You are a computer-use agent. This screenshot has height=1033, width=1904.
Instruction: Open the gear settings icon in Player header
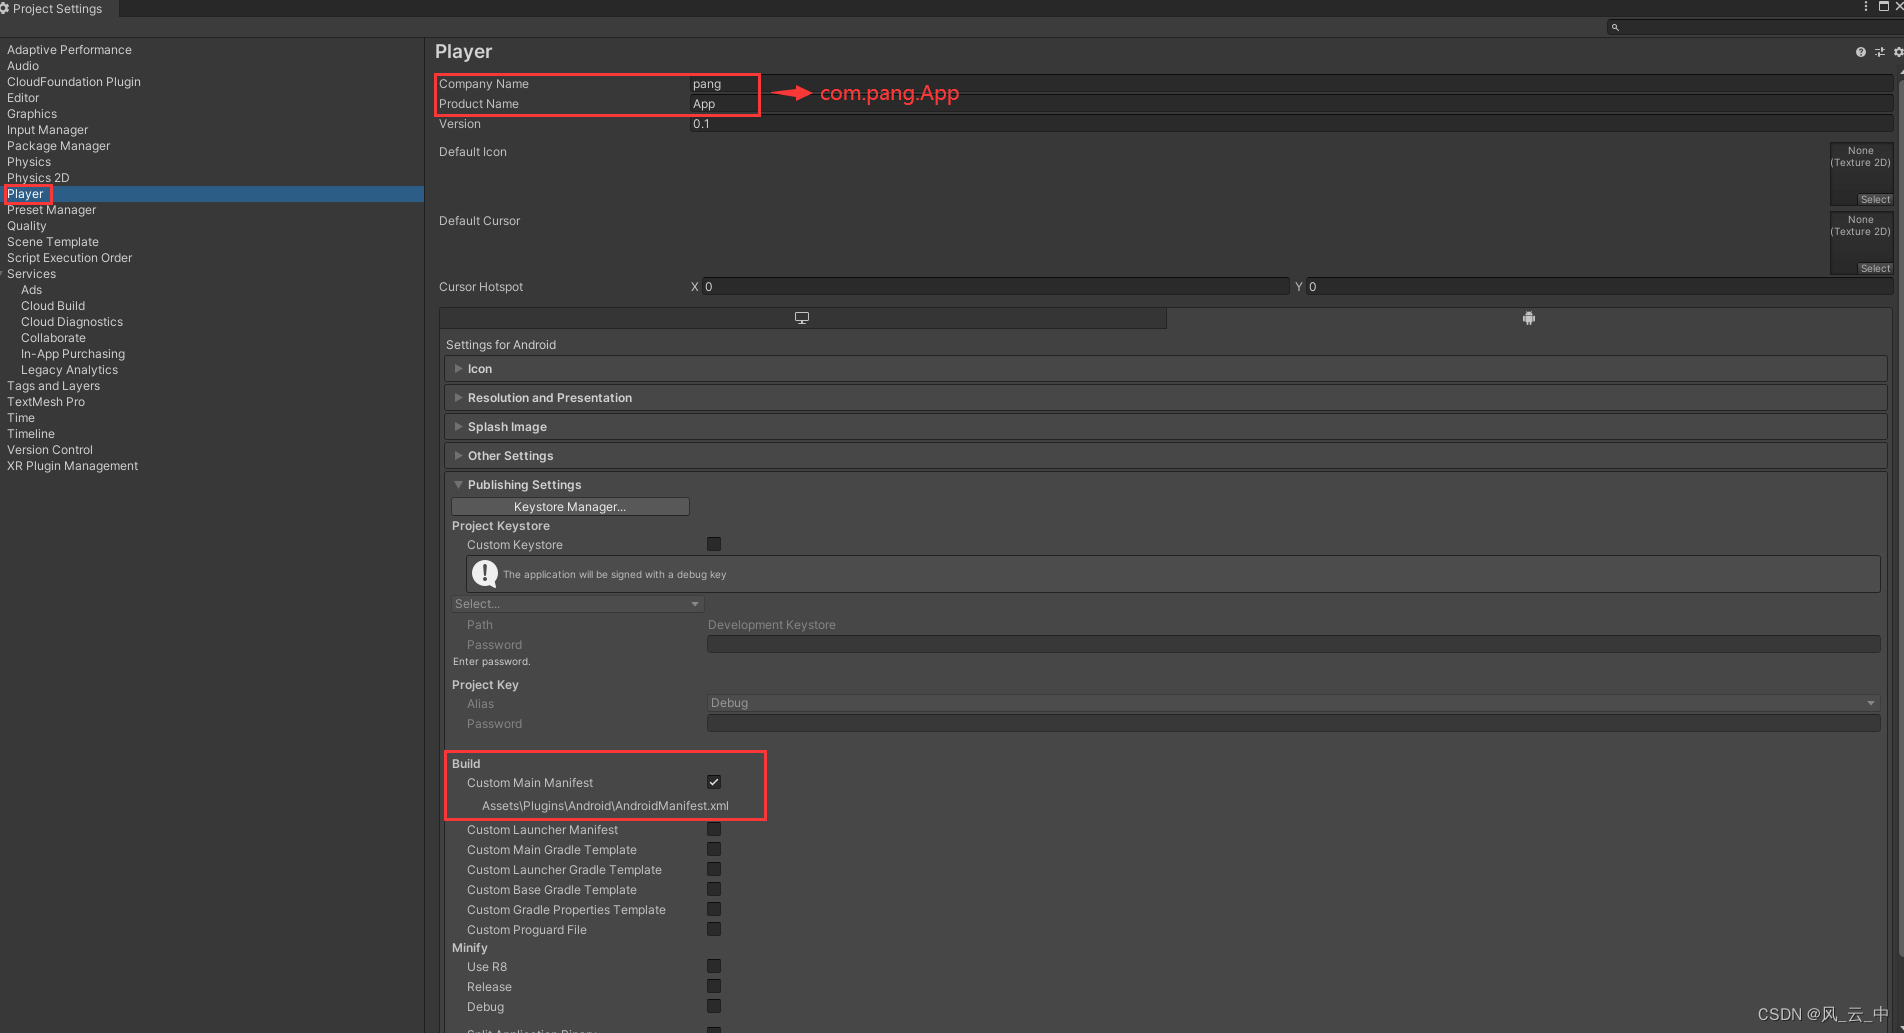(x=1895, y=51)
